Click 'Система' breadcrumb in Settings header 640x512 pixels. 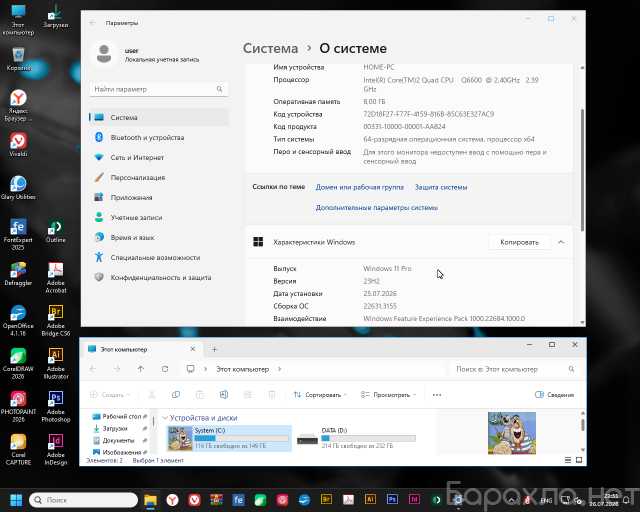tap(271, 48)
